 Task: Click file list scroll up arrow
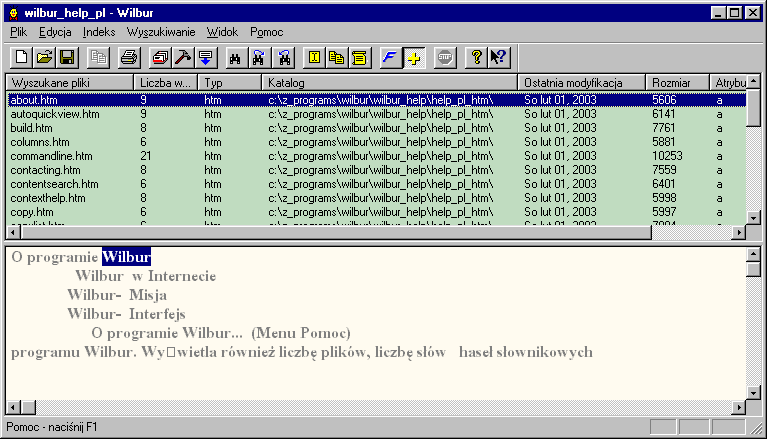pyautogui.click(x=753, y=82)
